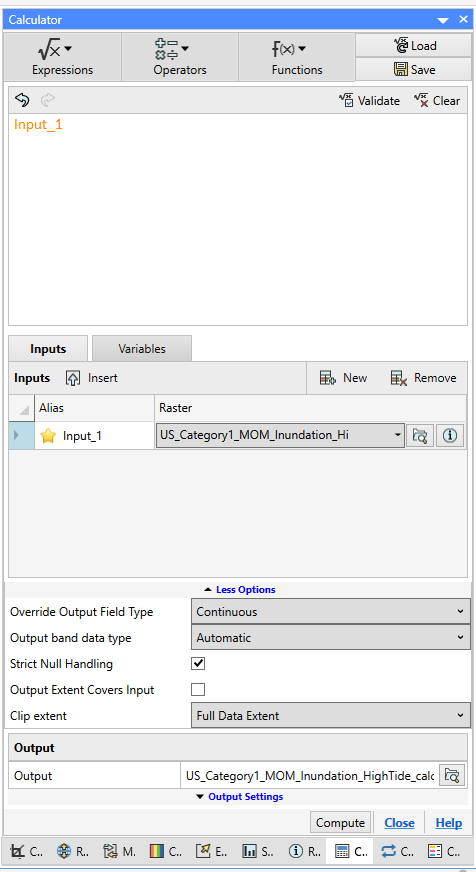Click the Output file name field
The image size is (476, 872).
[310, 775]
